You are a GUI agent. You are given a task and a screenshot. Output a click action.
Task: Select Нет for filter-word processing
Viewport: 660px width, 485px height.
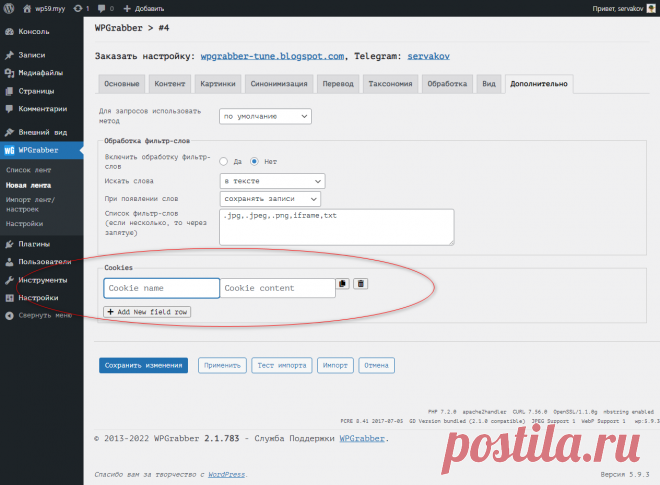coord(254,162)
